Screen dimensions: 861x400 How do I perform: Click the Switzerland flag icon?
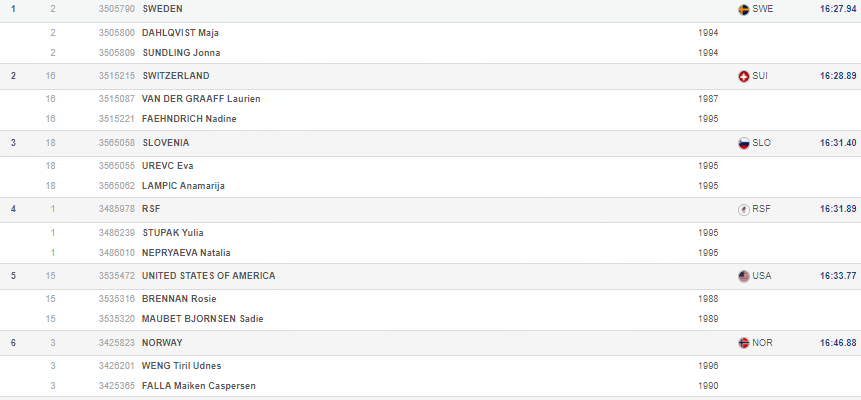[743, 76]
